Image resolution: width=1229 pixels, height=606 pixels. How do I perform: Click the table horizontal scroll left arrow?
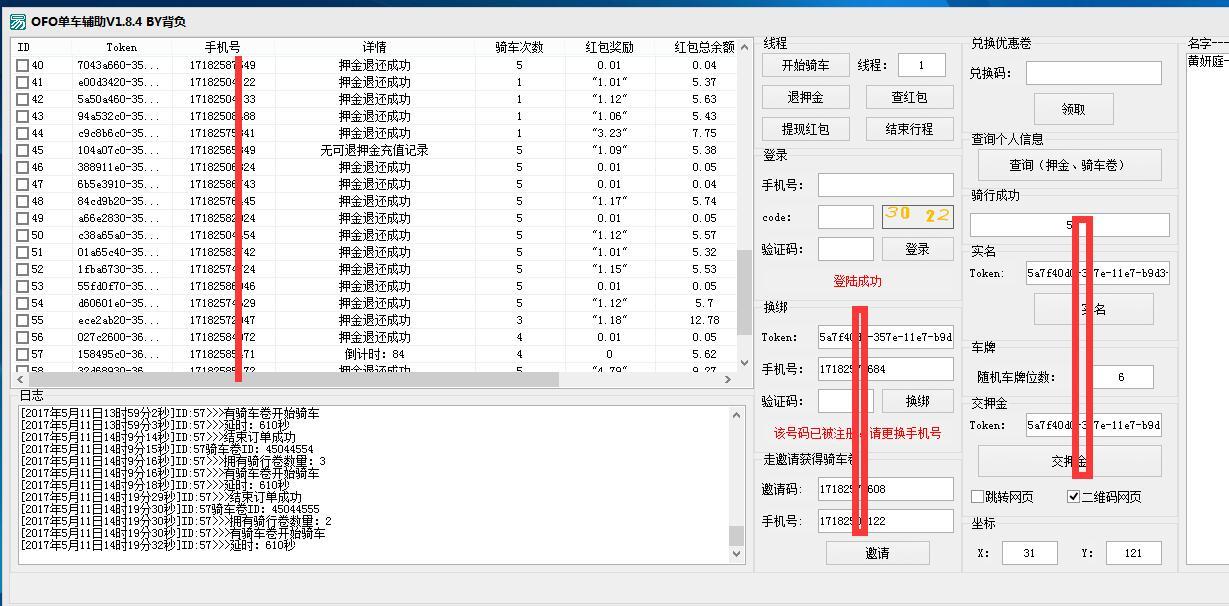pyautogui.click(x=19, y=379)
